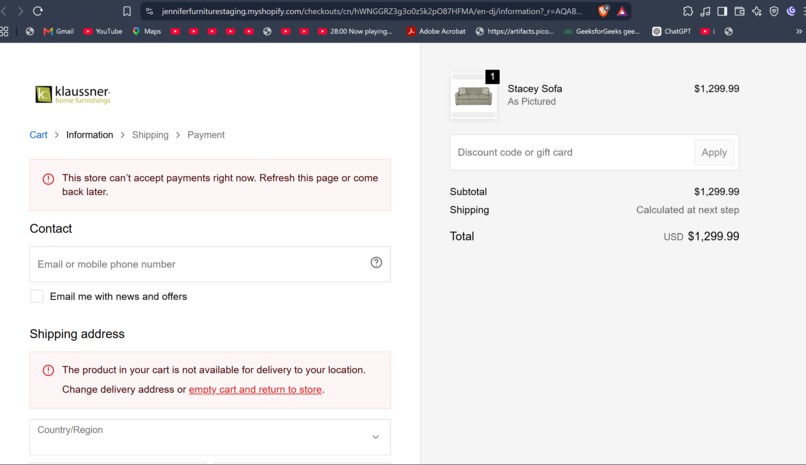Click the Stacey Sofa product thumbnail

click(x=473, y=96)
